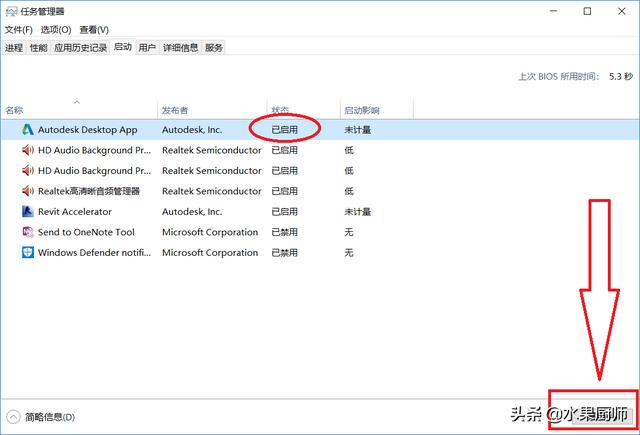Click the Send to OneNote Tool icon
Screen dimensions: 640x435
(27, 232)
